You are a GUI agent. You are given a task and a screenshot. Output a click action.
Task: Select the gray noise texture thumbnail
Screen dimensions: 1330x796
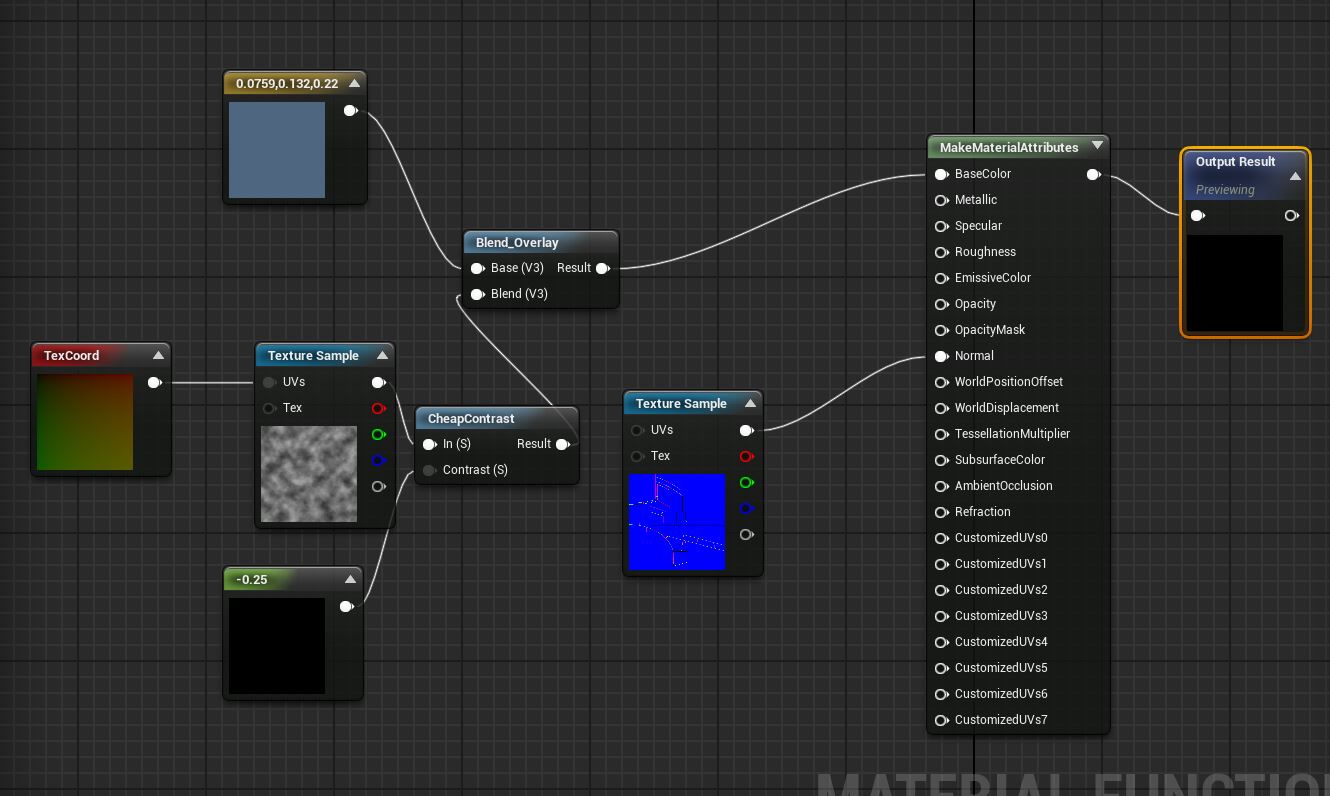(x=309, y=474)
